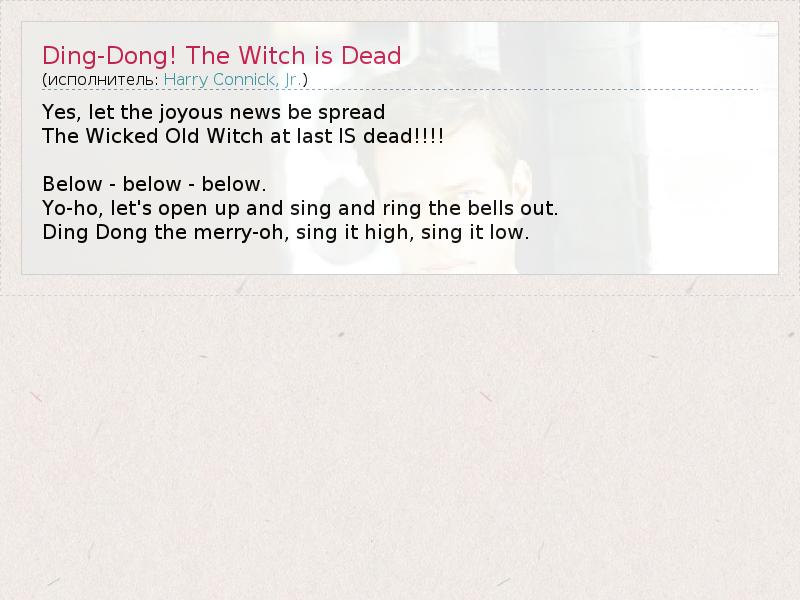Click the word Dead in the title

(371, 55)
